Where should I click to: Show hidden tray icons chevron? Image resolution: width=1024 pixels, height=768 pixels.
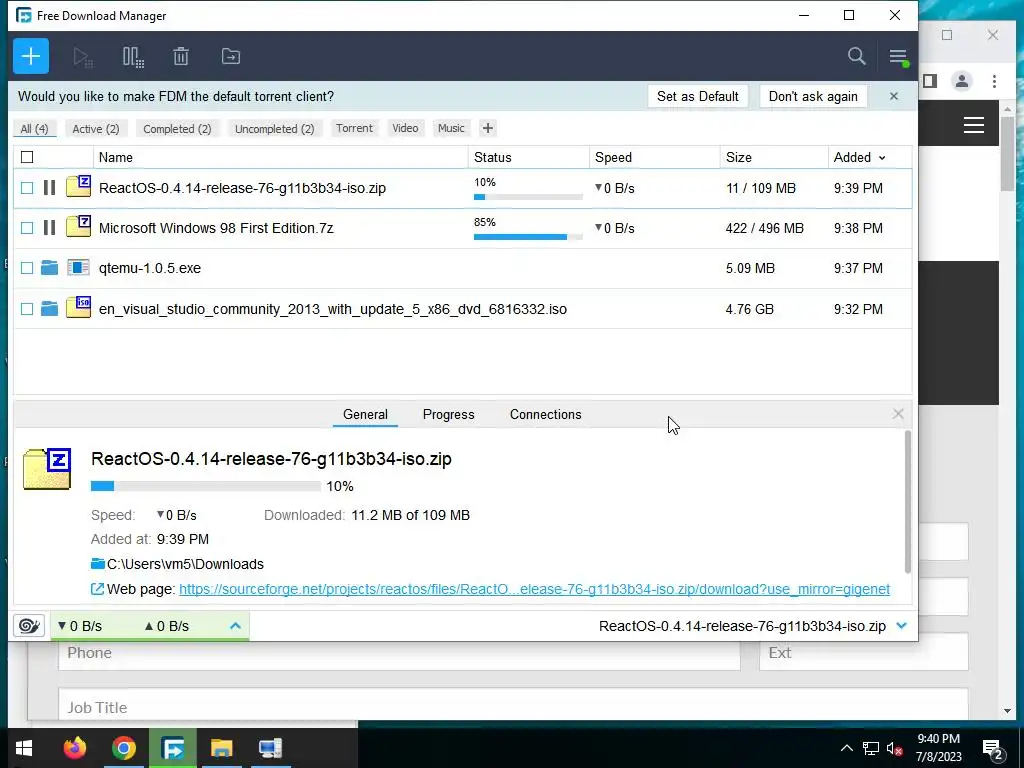(x=846, y=748)
